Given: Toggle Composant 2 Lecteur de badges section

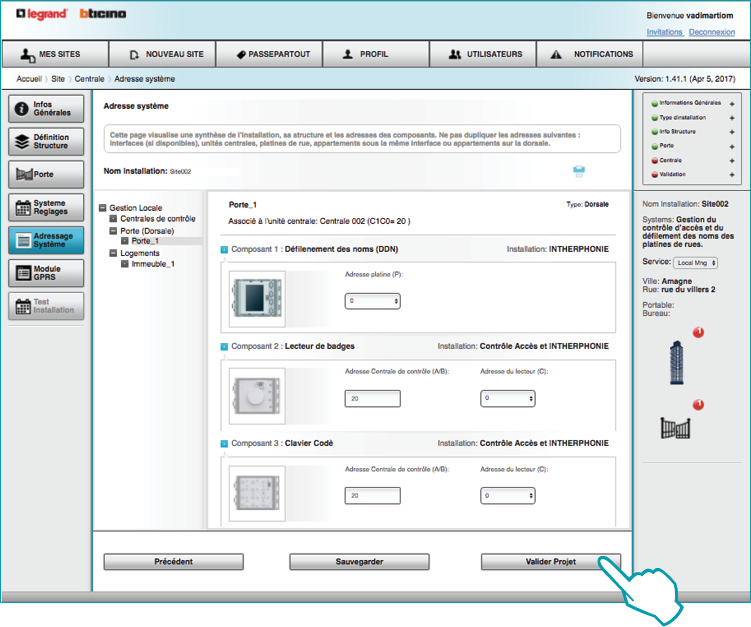Looking at the screenshot, I should [x=224, y=347].
